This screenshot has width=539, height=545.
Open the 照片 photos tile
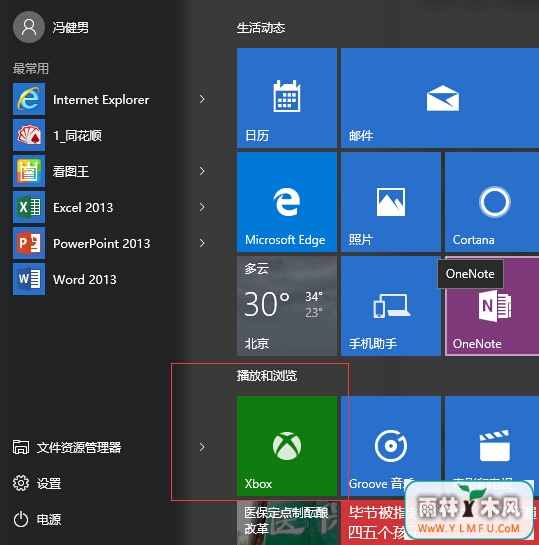click(391, 202)
